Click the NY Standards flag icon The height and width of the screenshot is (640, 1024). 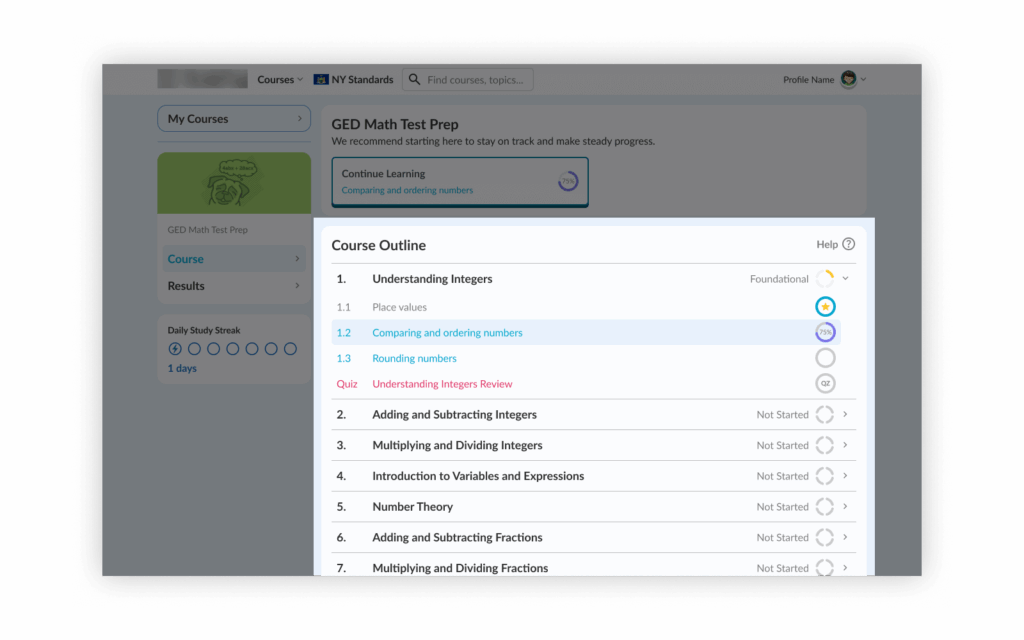point(321,80)
